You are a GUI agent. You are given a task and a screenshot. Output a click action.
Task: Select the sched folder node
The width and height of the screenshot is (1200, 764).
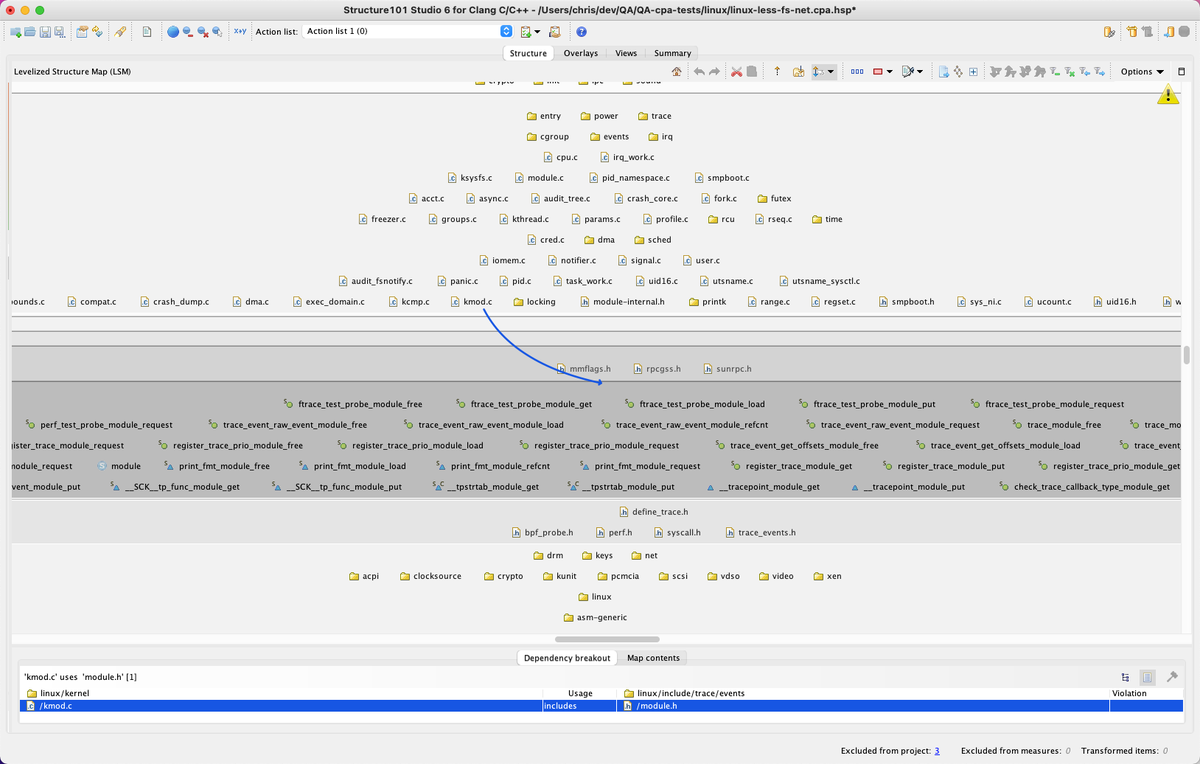coord(652,240)
